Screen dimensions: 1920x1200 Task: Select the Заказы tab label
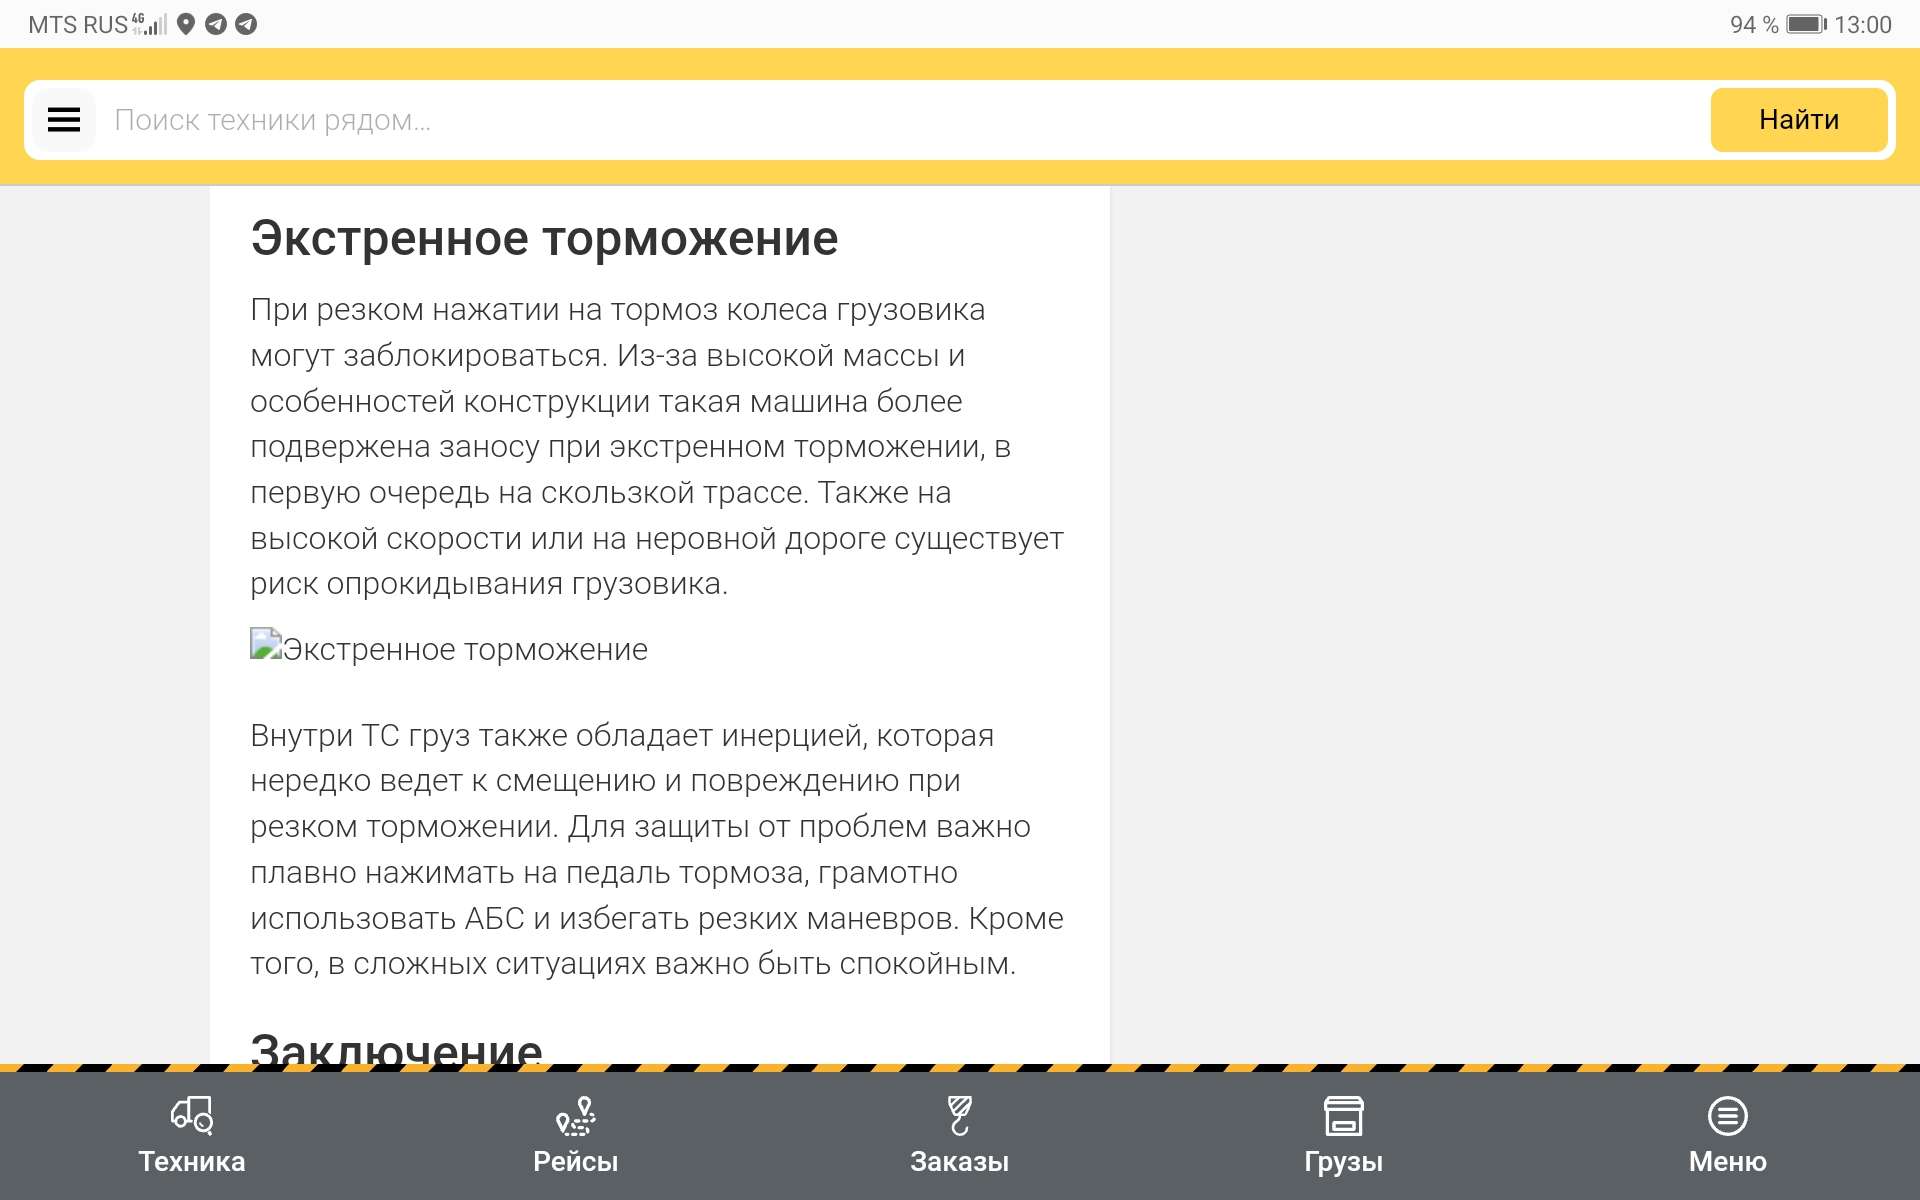959,1162
